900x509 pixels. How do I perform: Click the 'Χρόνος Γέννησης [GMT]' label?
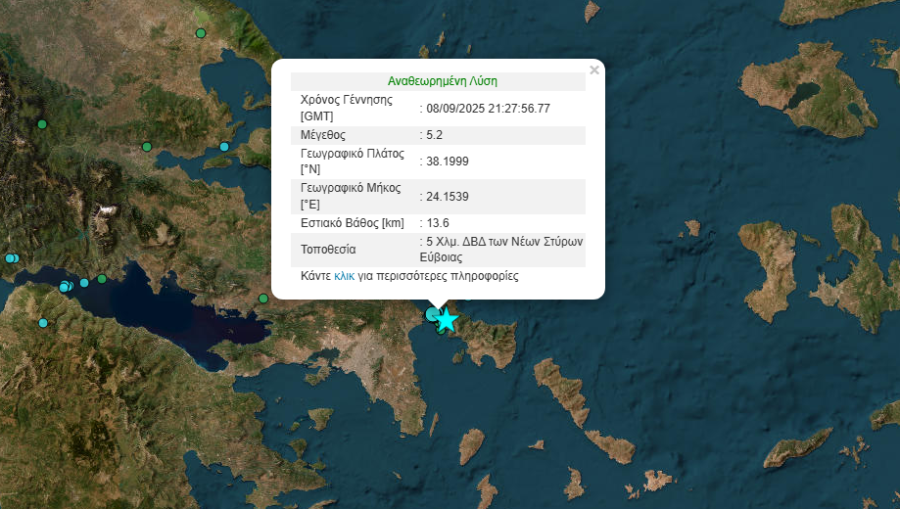(x=347, y=108)
